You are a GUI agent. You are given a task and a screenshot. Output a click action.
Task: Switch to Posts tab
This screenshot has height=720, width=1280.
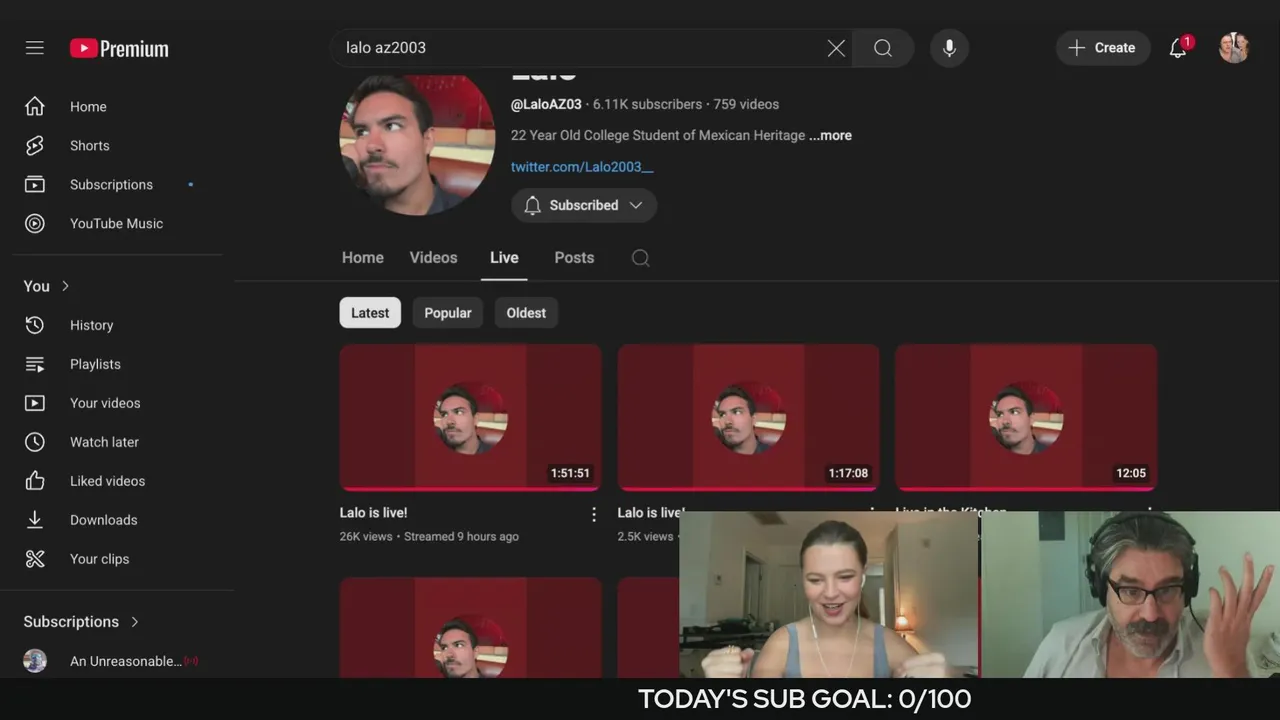(574, 258)
